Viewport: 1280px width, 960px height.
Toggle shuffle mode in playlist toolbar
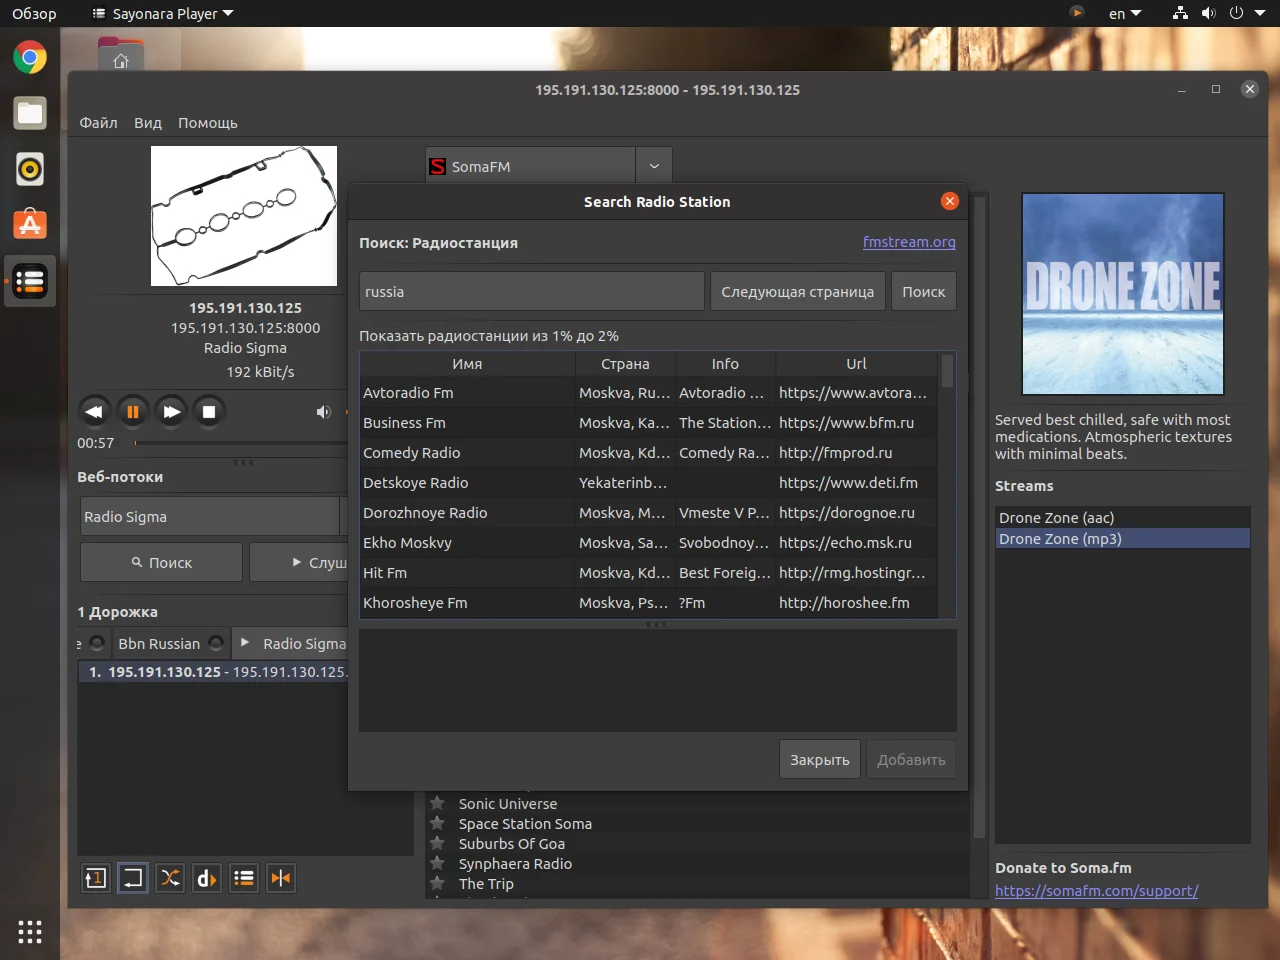point(170,878)
